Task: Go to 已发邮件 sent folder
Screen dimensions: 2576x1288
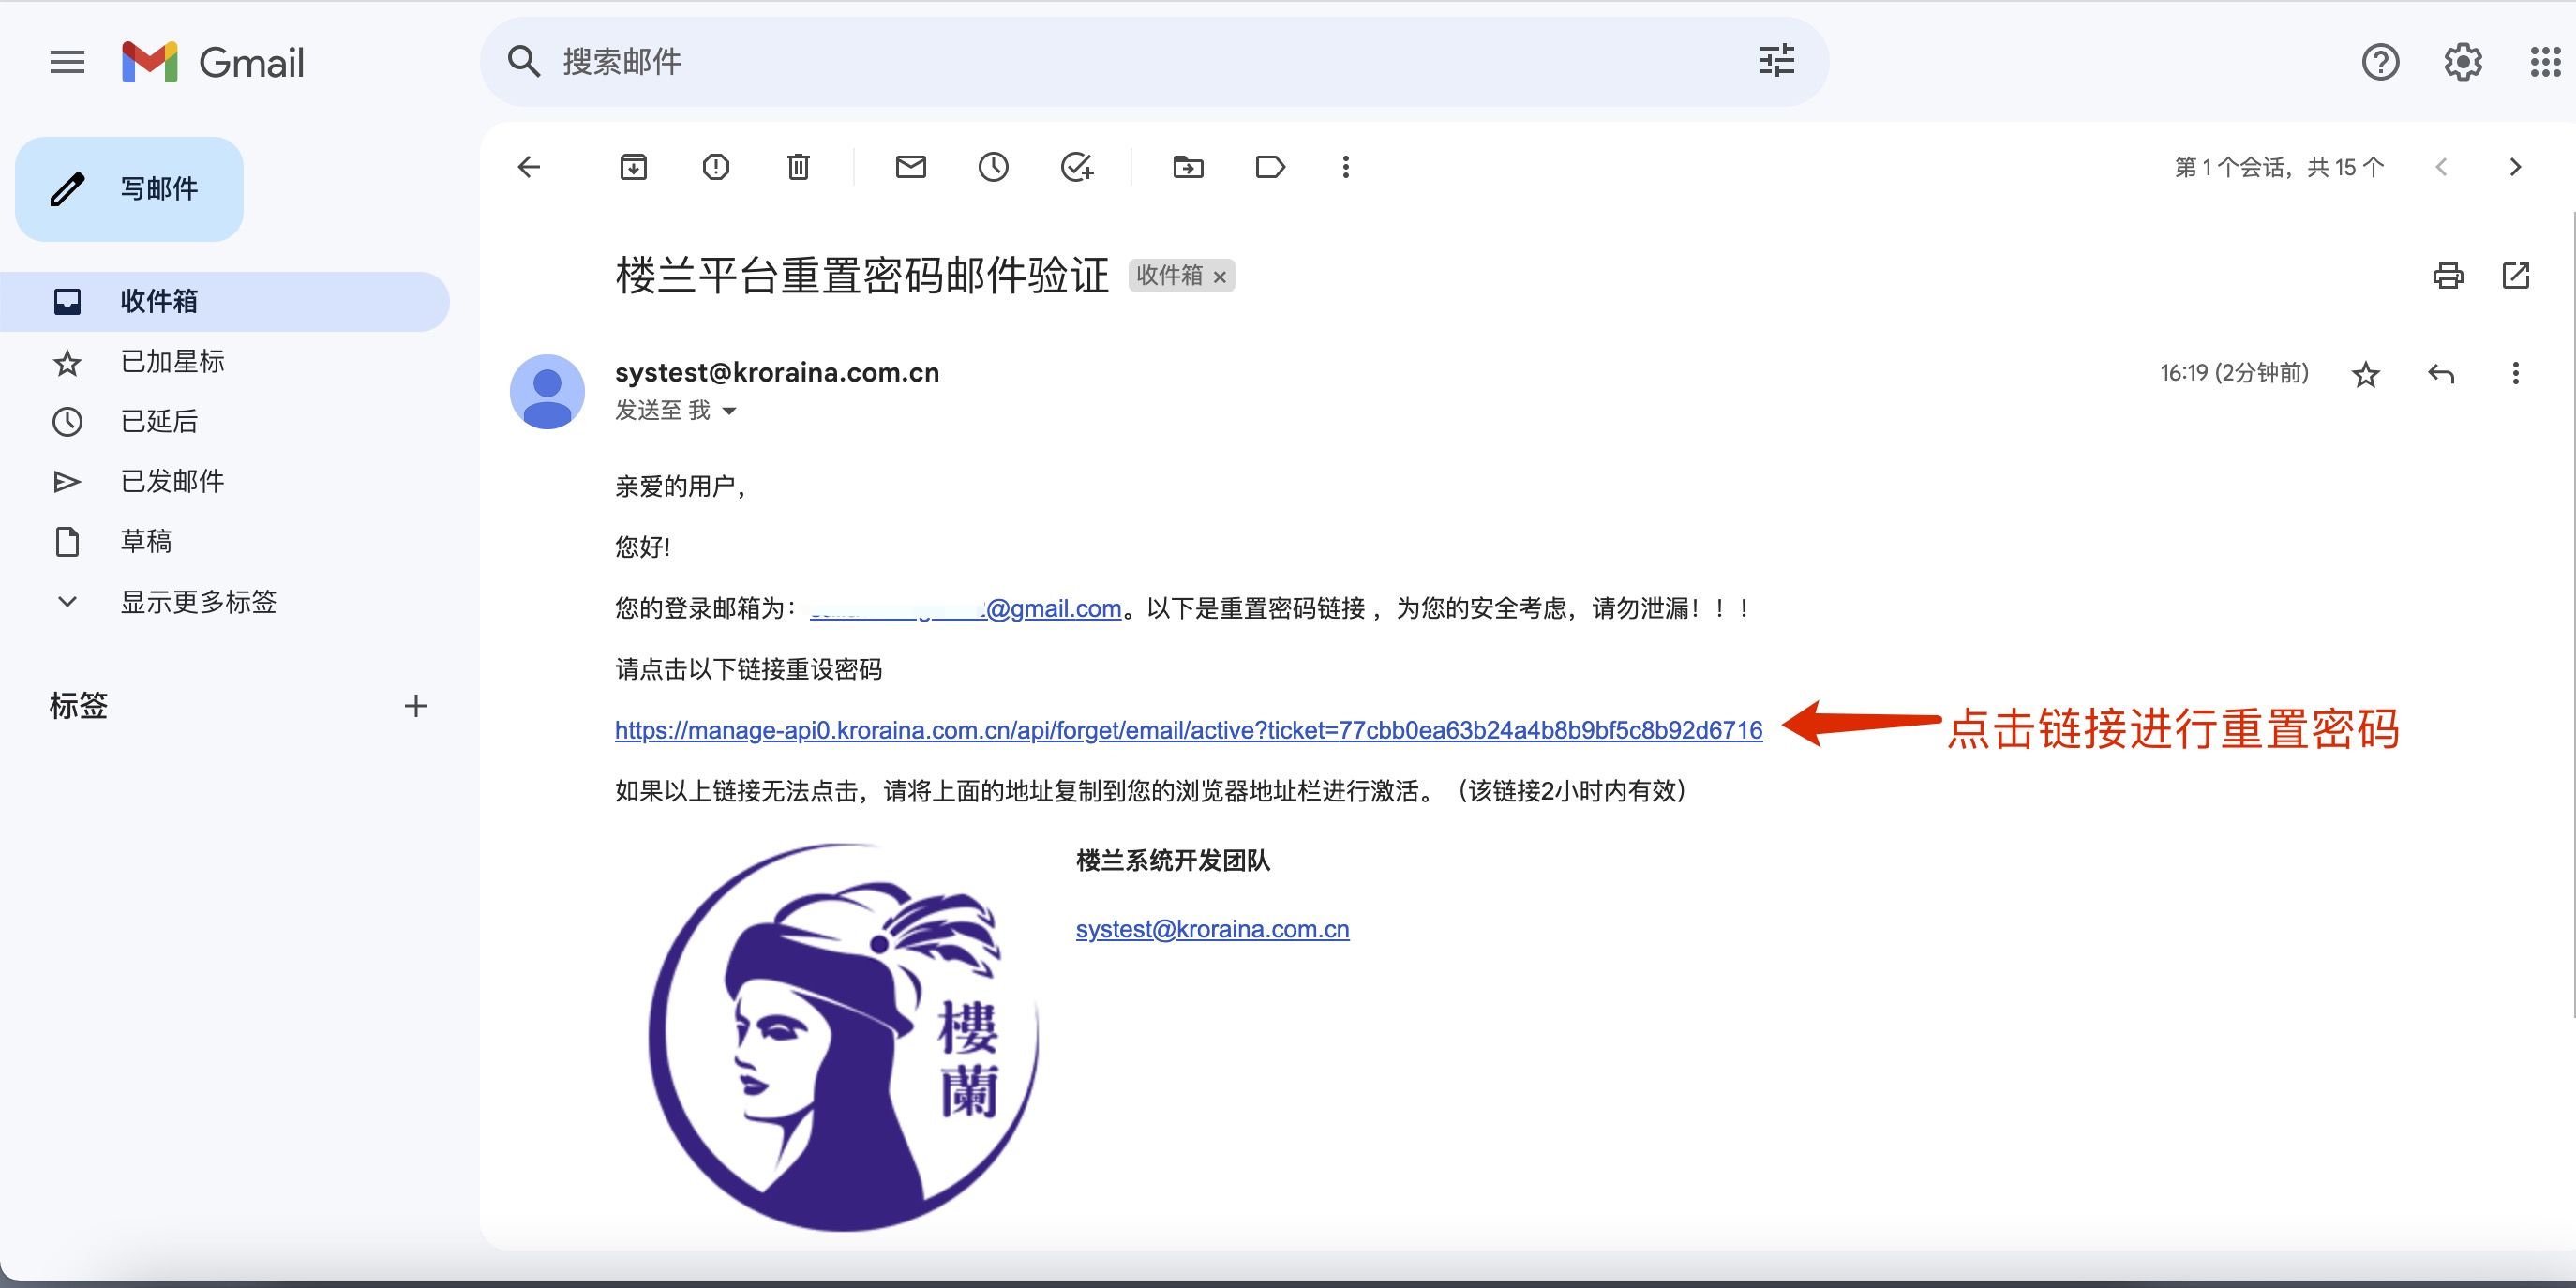Action: pos(172,482)
